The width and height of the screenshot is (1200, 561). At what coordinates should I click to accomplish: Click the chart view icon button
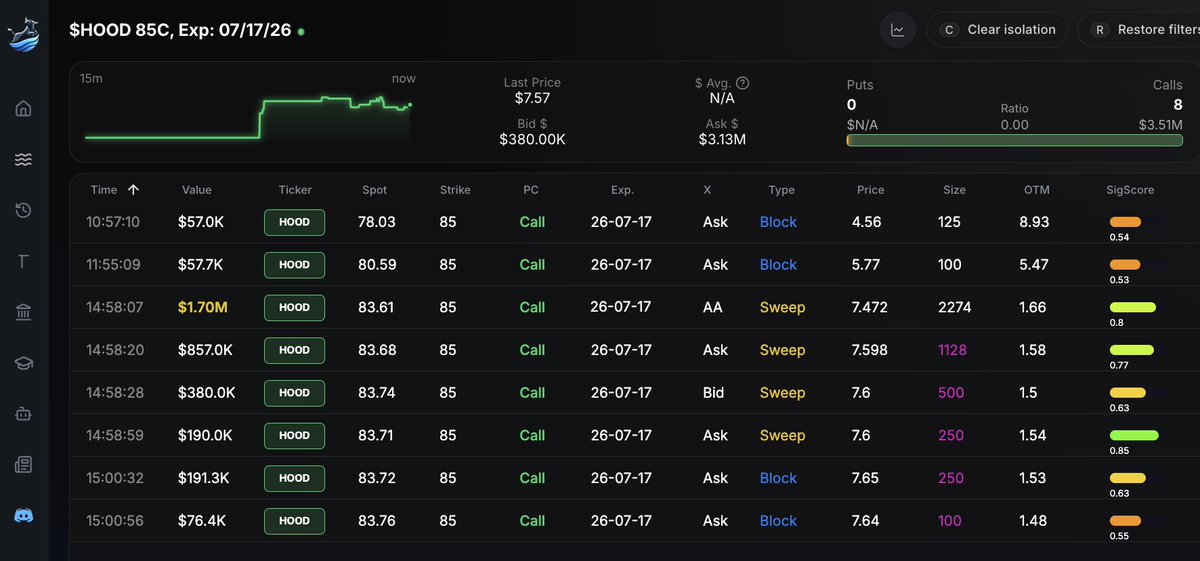pos(898,30)
